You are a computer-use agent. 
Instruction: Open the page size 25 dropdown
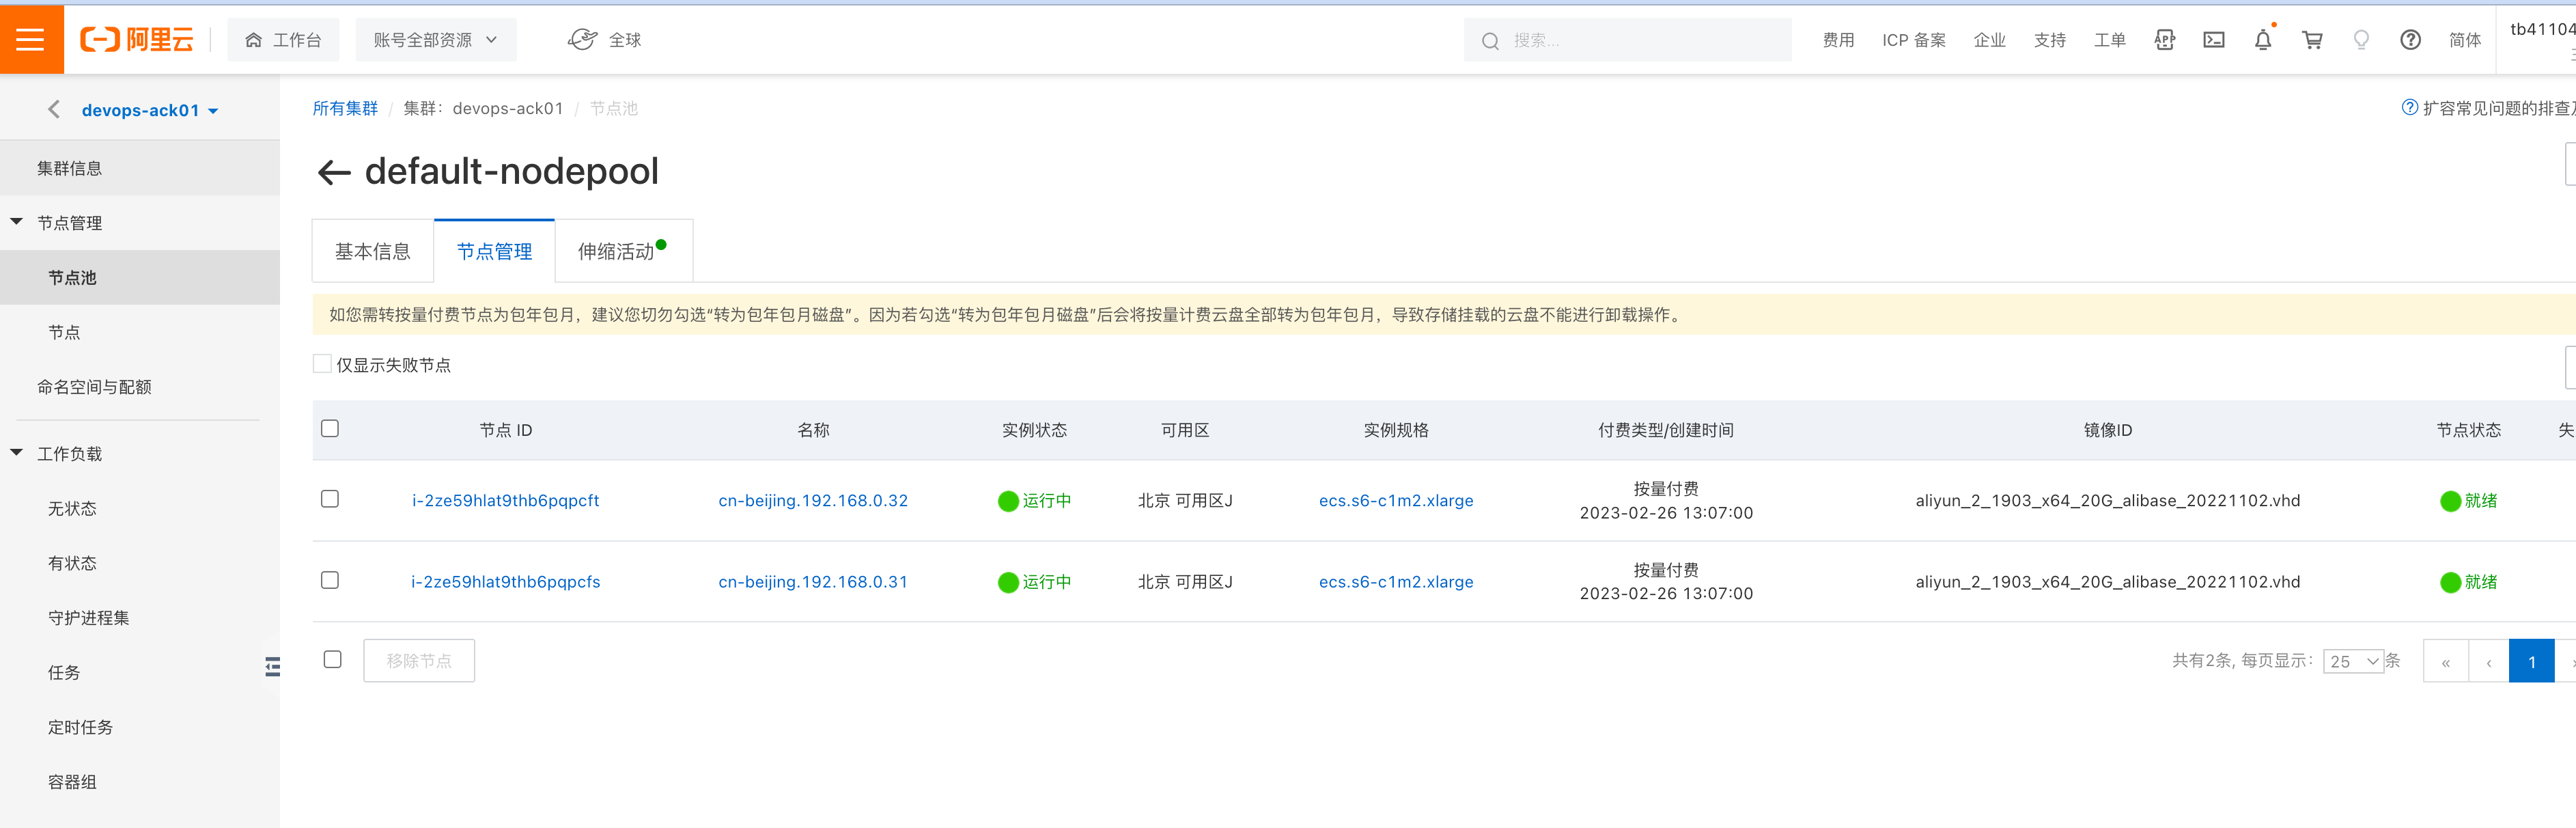click(x=2353, y=661)
